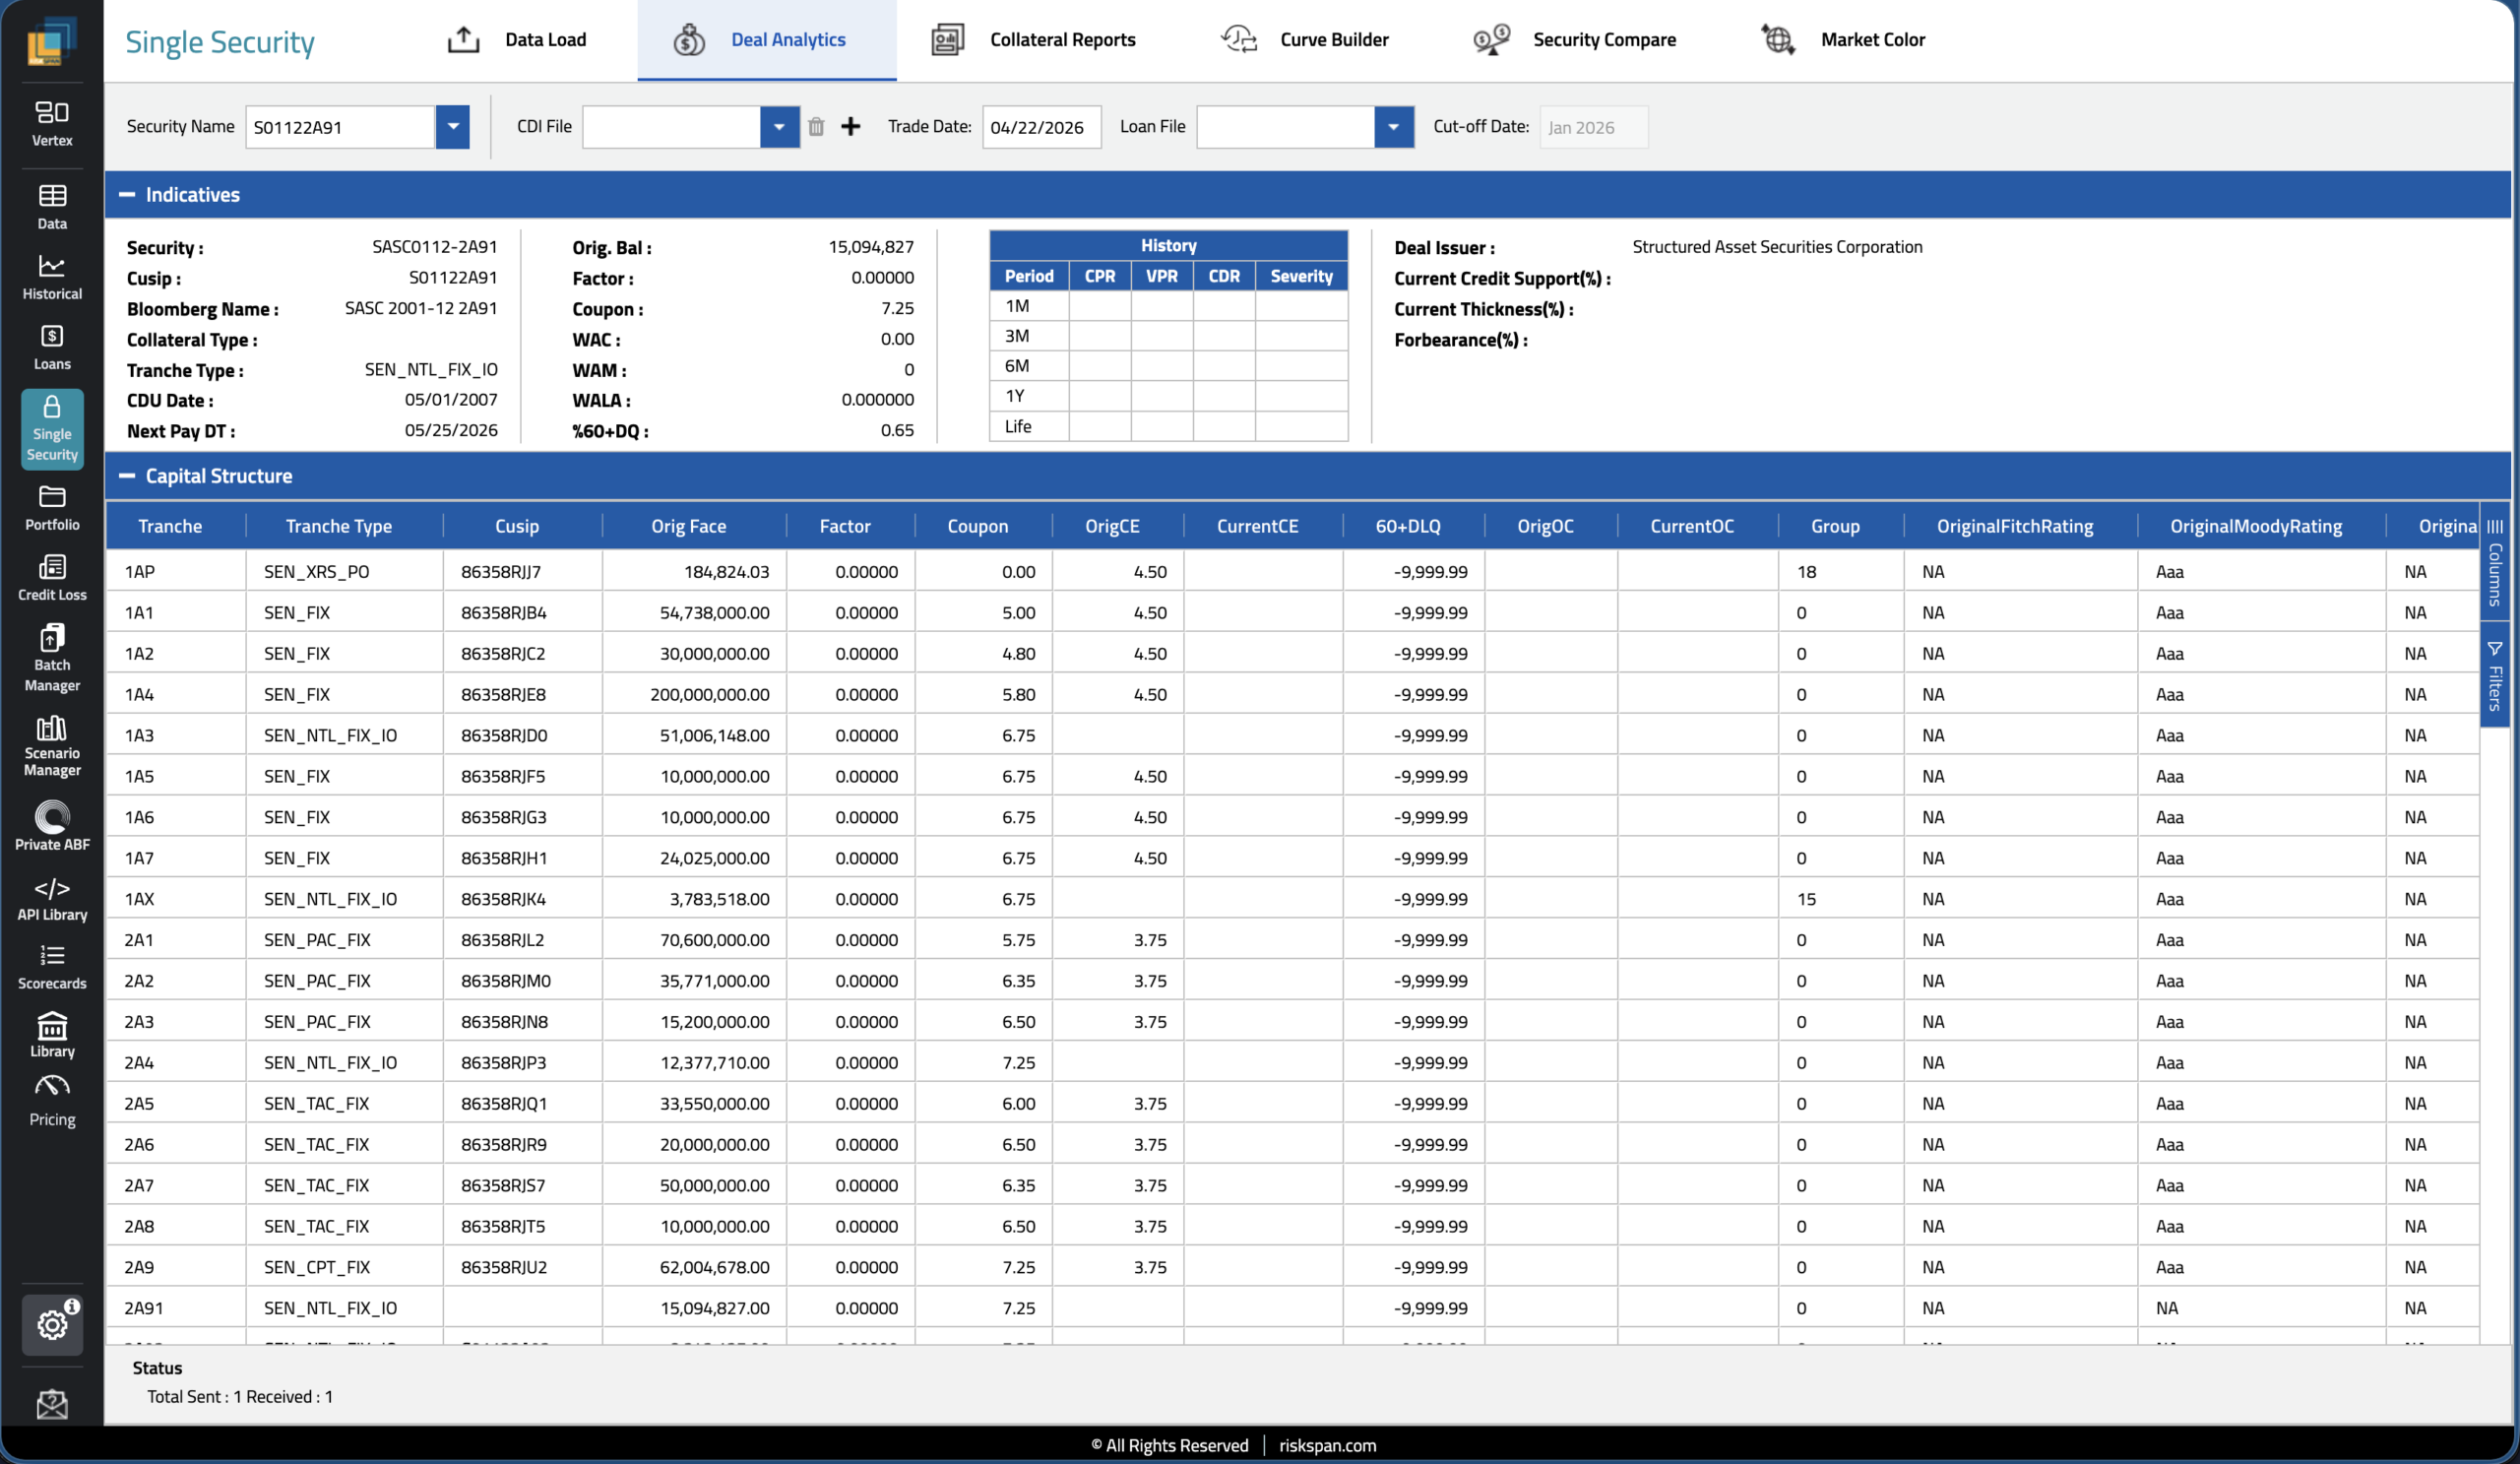Switch to the Data Load tab

pos(517,40)
